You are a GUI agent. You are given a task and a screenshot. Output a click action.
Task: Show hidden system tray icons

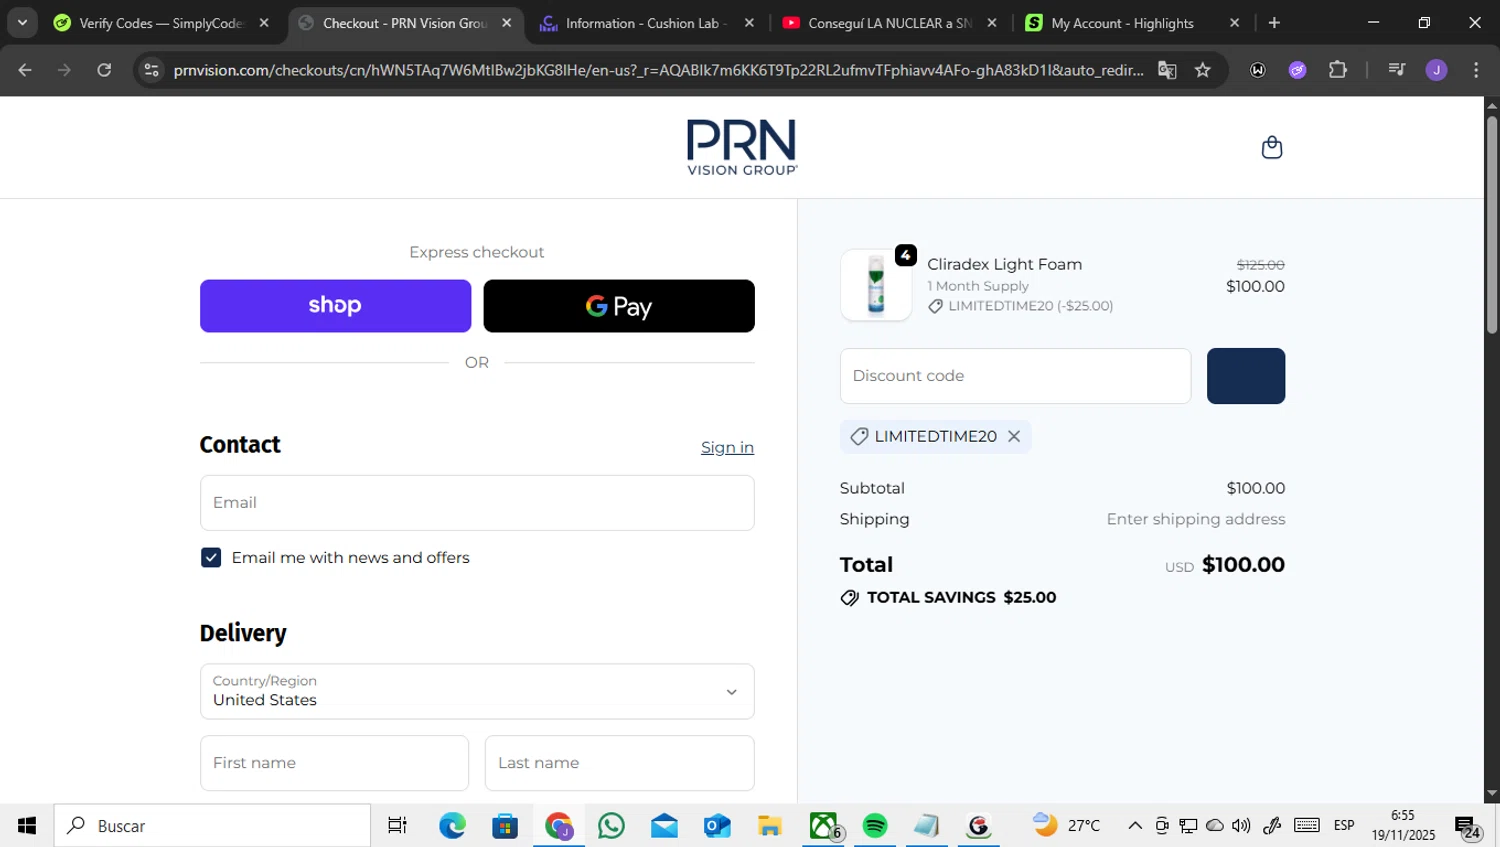[1135, 826]
